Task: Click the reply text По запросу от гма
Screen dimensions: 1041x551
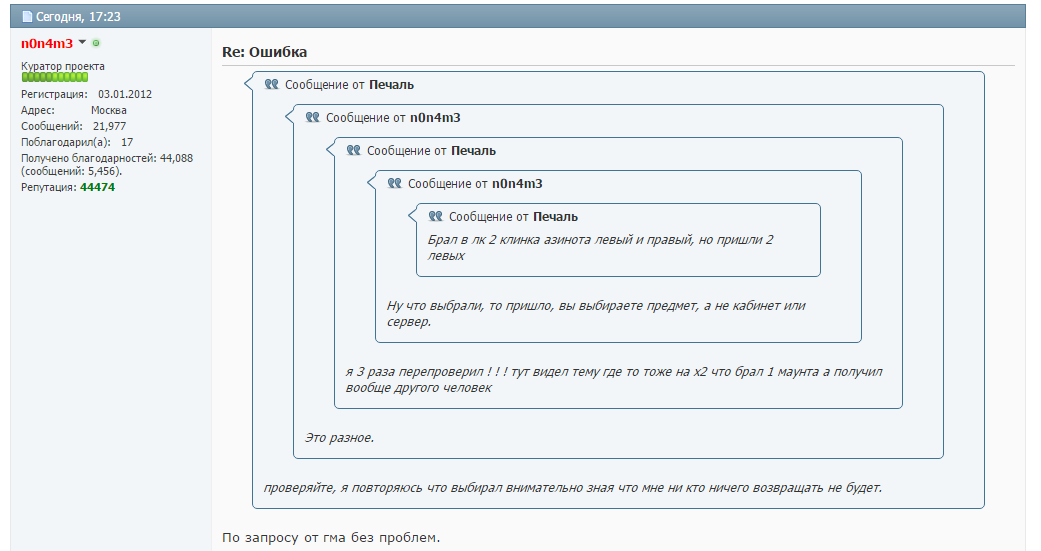Action: tap(331, 538)
